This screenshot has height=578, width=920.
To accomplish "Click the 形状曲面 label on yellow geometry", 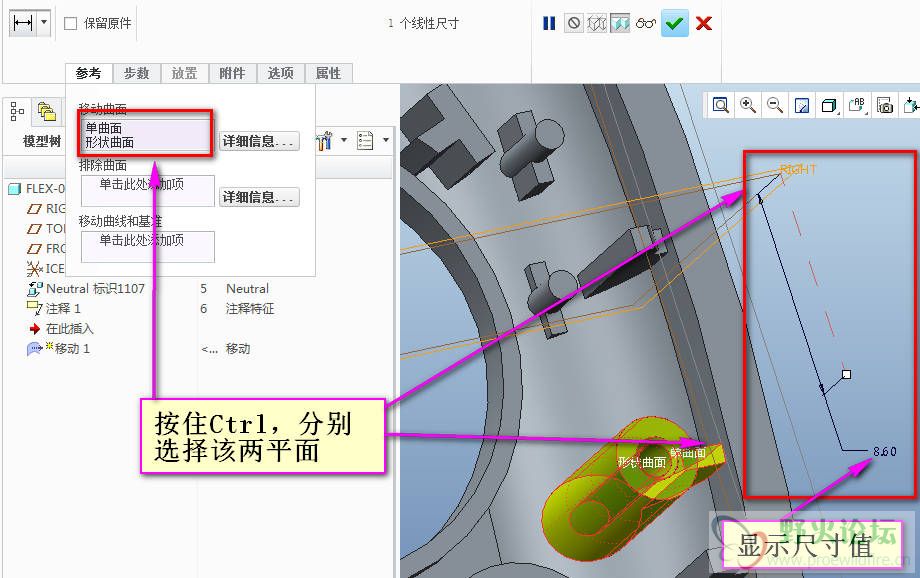I will (x=642, y=462).
